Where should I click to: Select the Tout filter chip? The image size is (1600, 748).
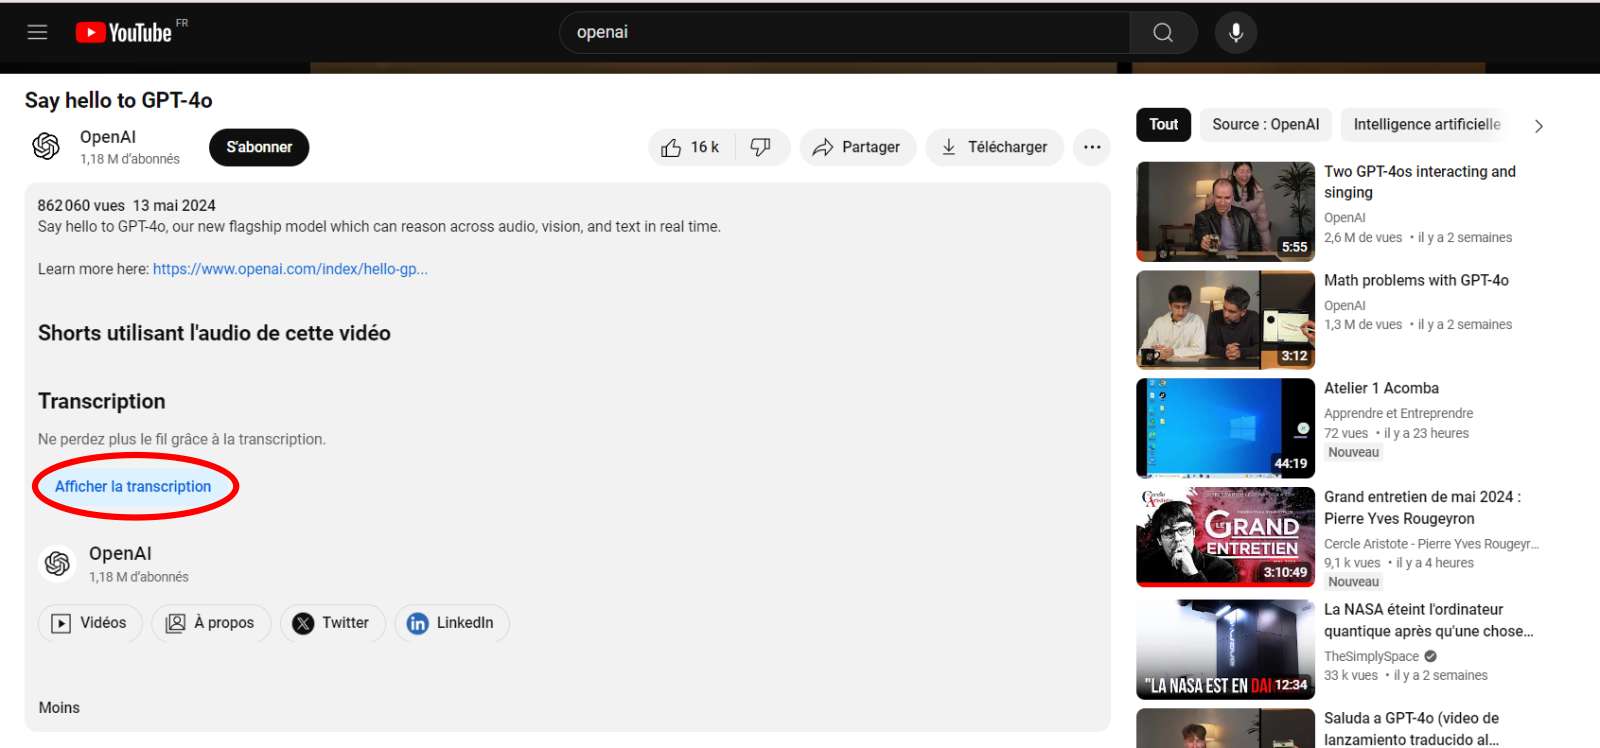[1163, 124]
